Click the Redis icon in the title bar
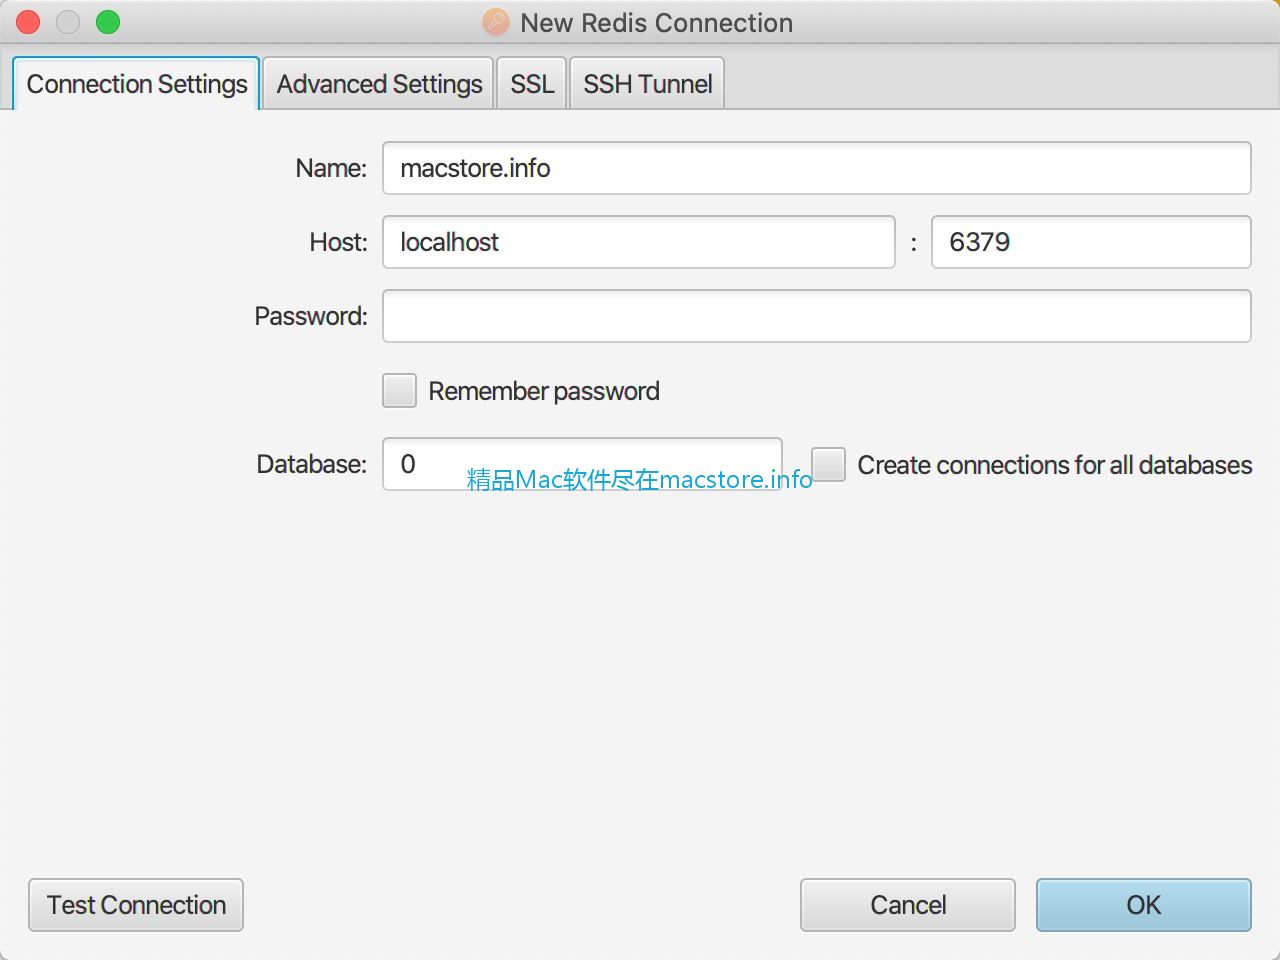 [x=496, y=22]
